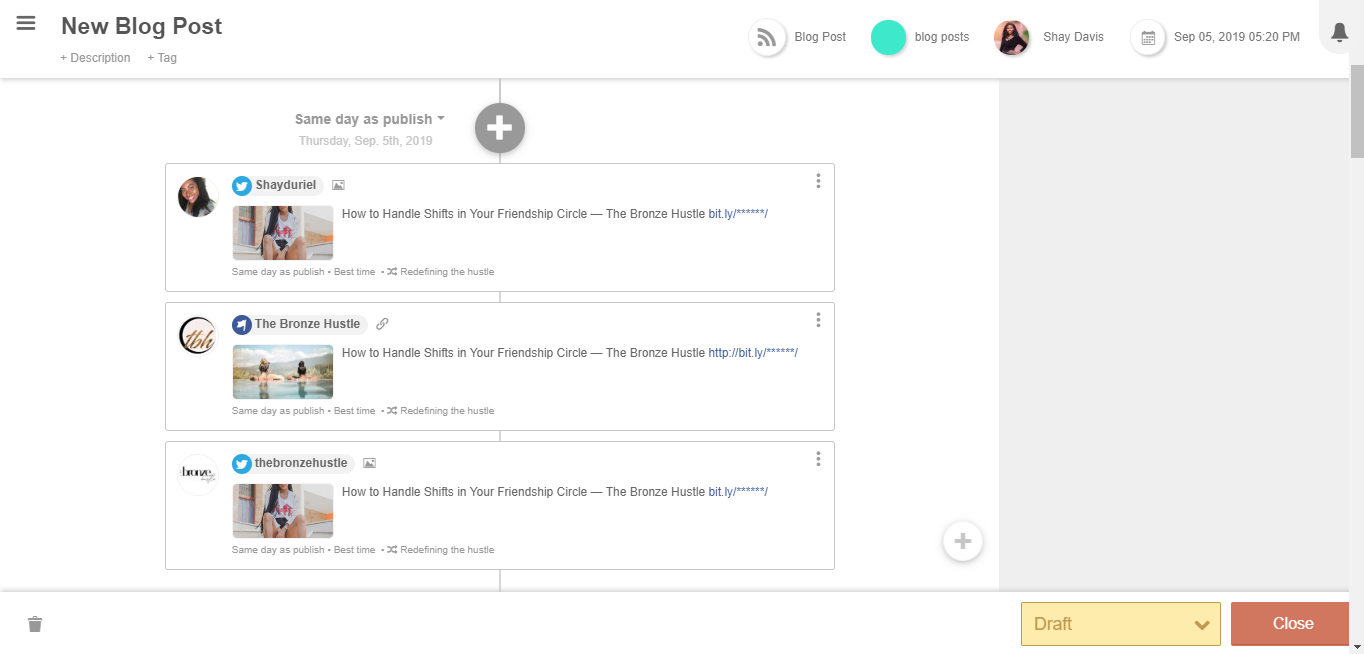Click image attachment icon next to thebronzehustle
The image size is (1364, 654).
[369, 463]
